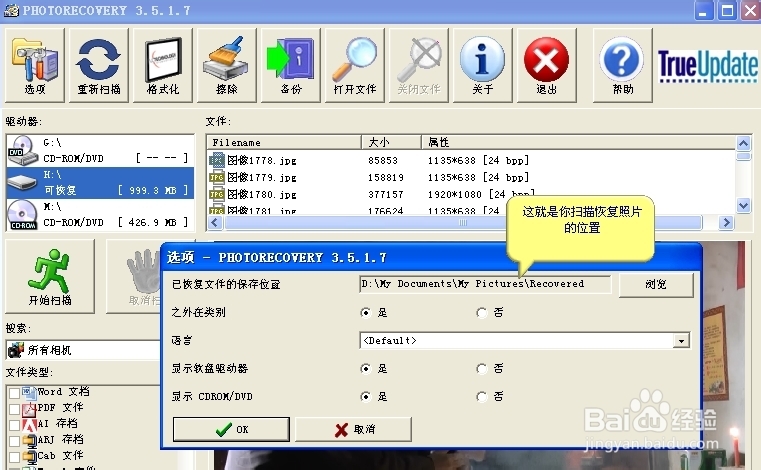
Task: Click the horizontal scrollbar thumb of file list
Action: [x=463, y=223]
